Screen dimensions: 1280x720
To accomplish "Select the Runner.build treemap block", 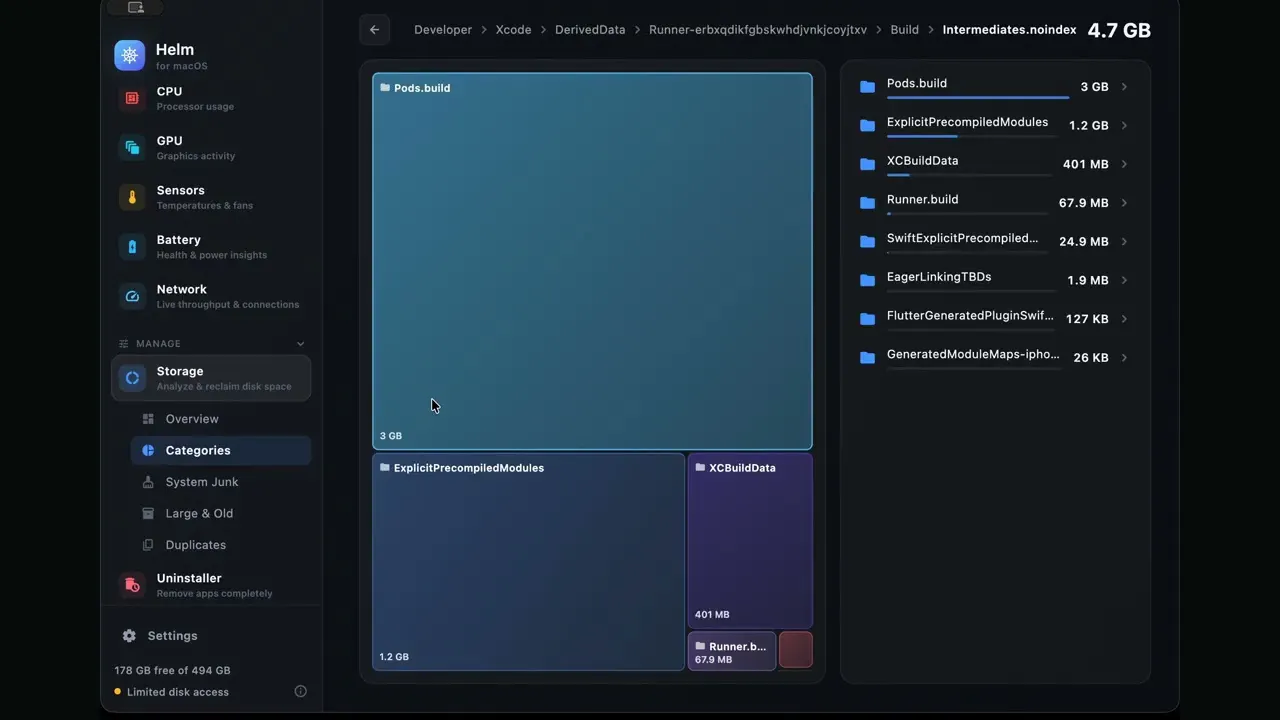I will pos(732,651).
